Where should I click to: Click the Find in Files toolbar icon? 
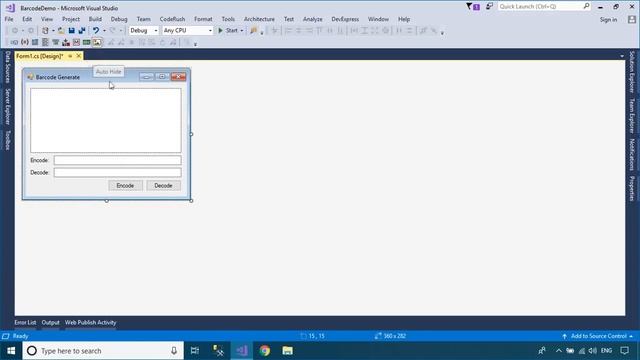click(x=253, y=31)
